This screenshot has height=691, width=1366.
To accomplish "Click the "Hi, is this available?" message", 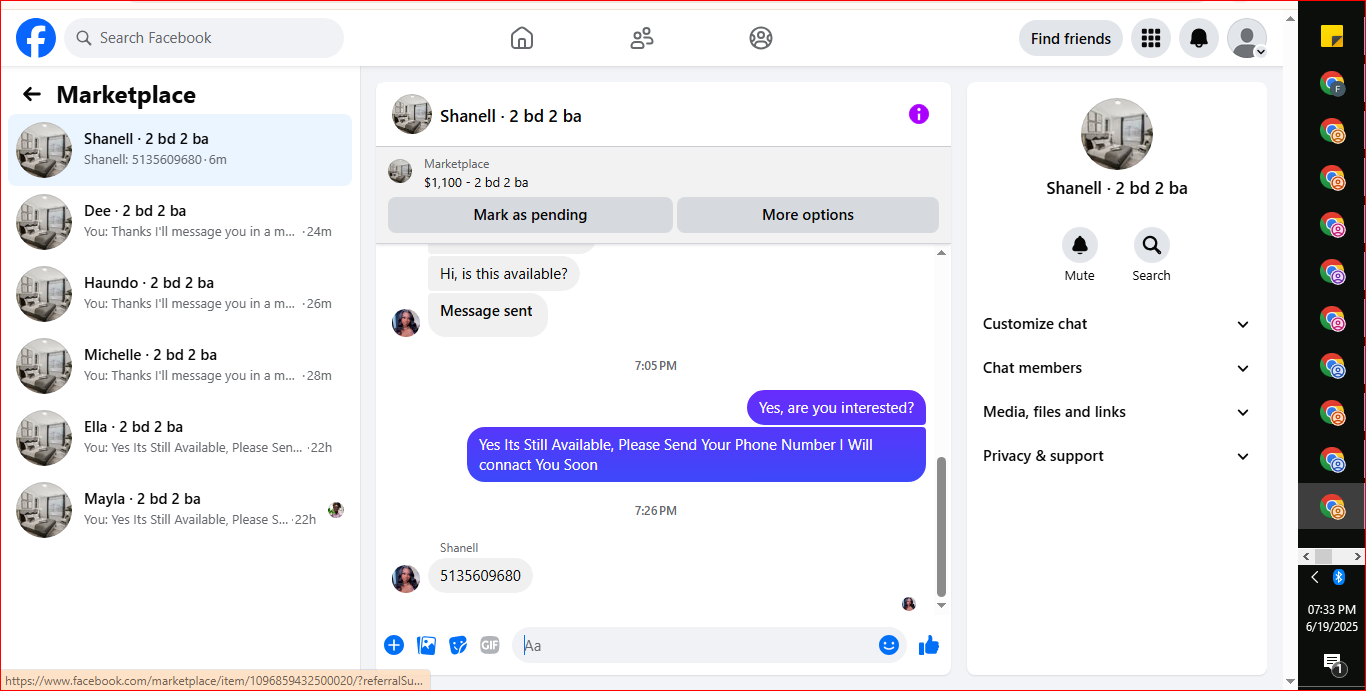I will point(504,273).
